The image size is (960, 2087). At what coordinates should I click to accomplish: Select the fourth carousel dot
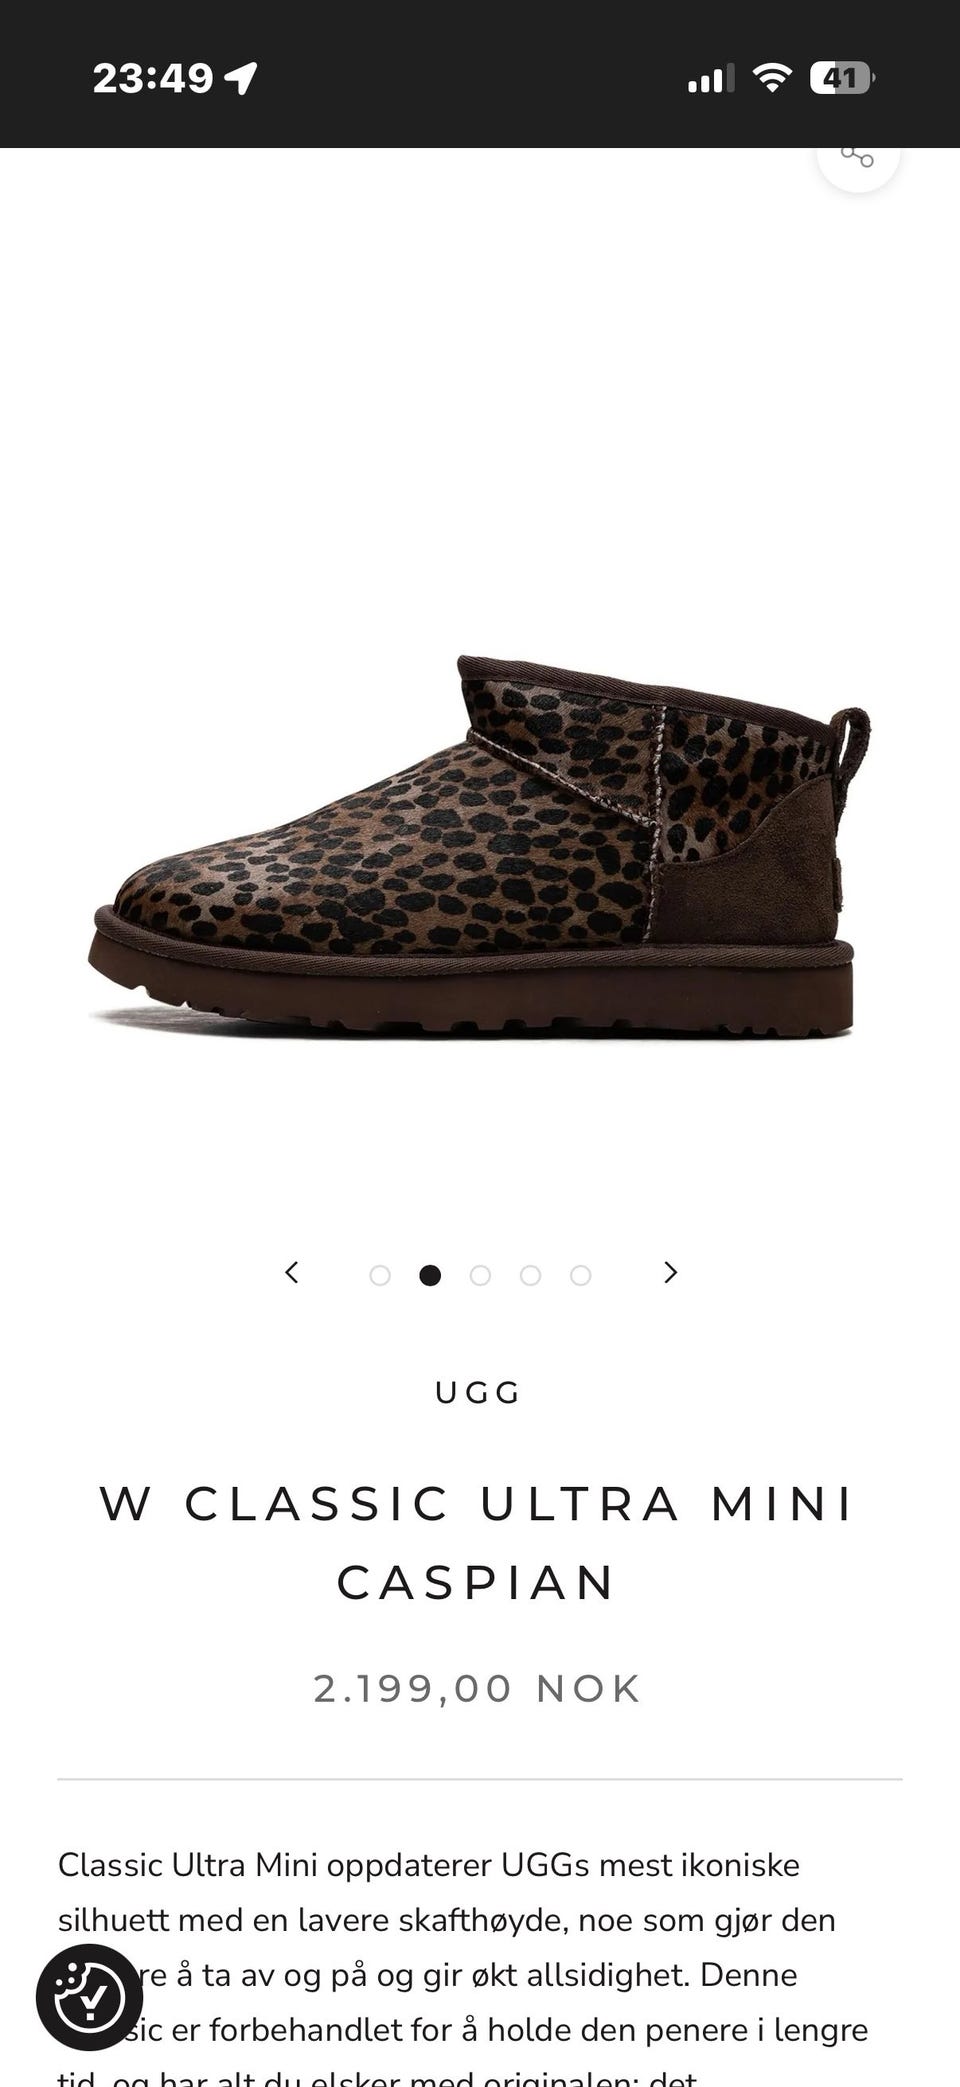click(x=530, y=1275)
